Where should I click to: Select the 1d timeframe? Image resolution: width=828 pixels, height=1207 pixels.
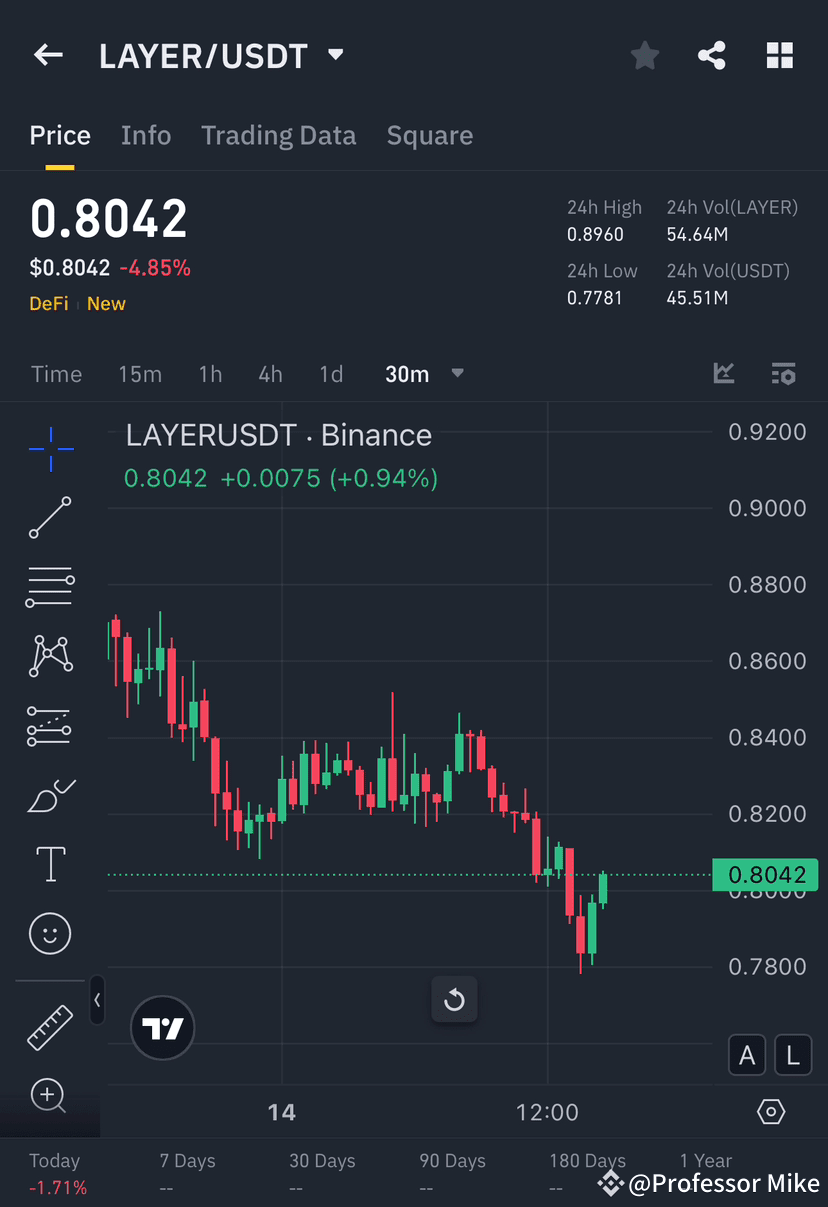[x=331, y=374]
